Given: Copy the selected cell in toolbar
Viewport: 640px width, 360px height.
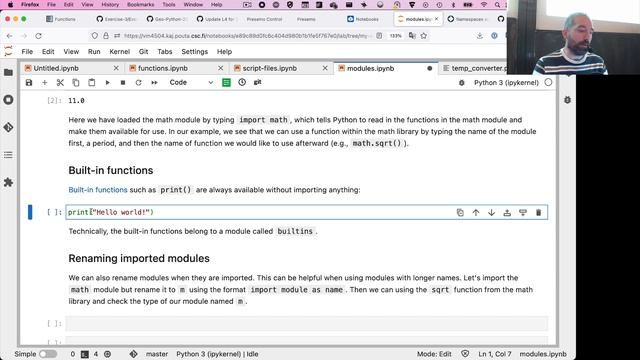Looking at the screenshot, I should (76, 82).
